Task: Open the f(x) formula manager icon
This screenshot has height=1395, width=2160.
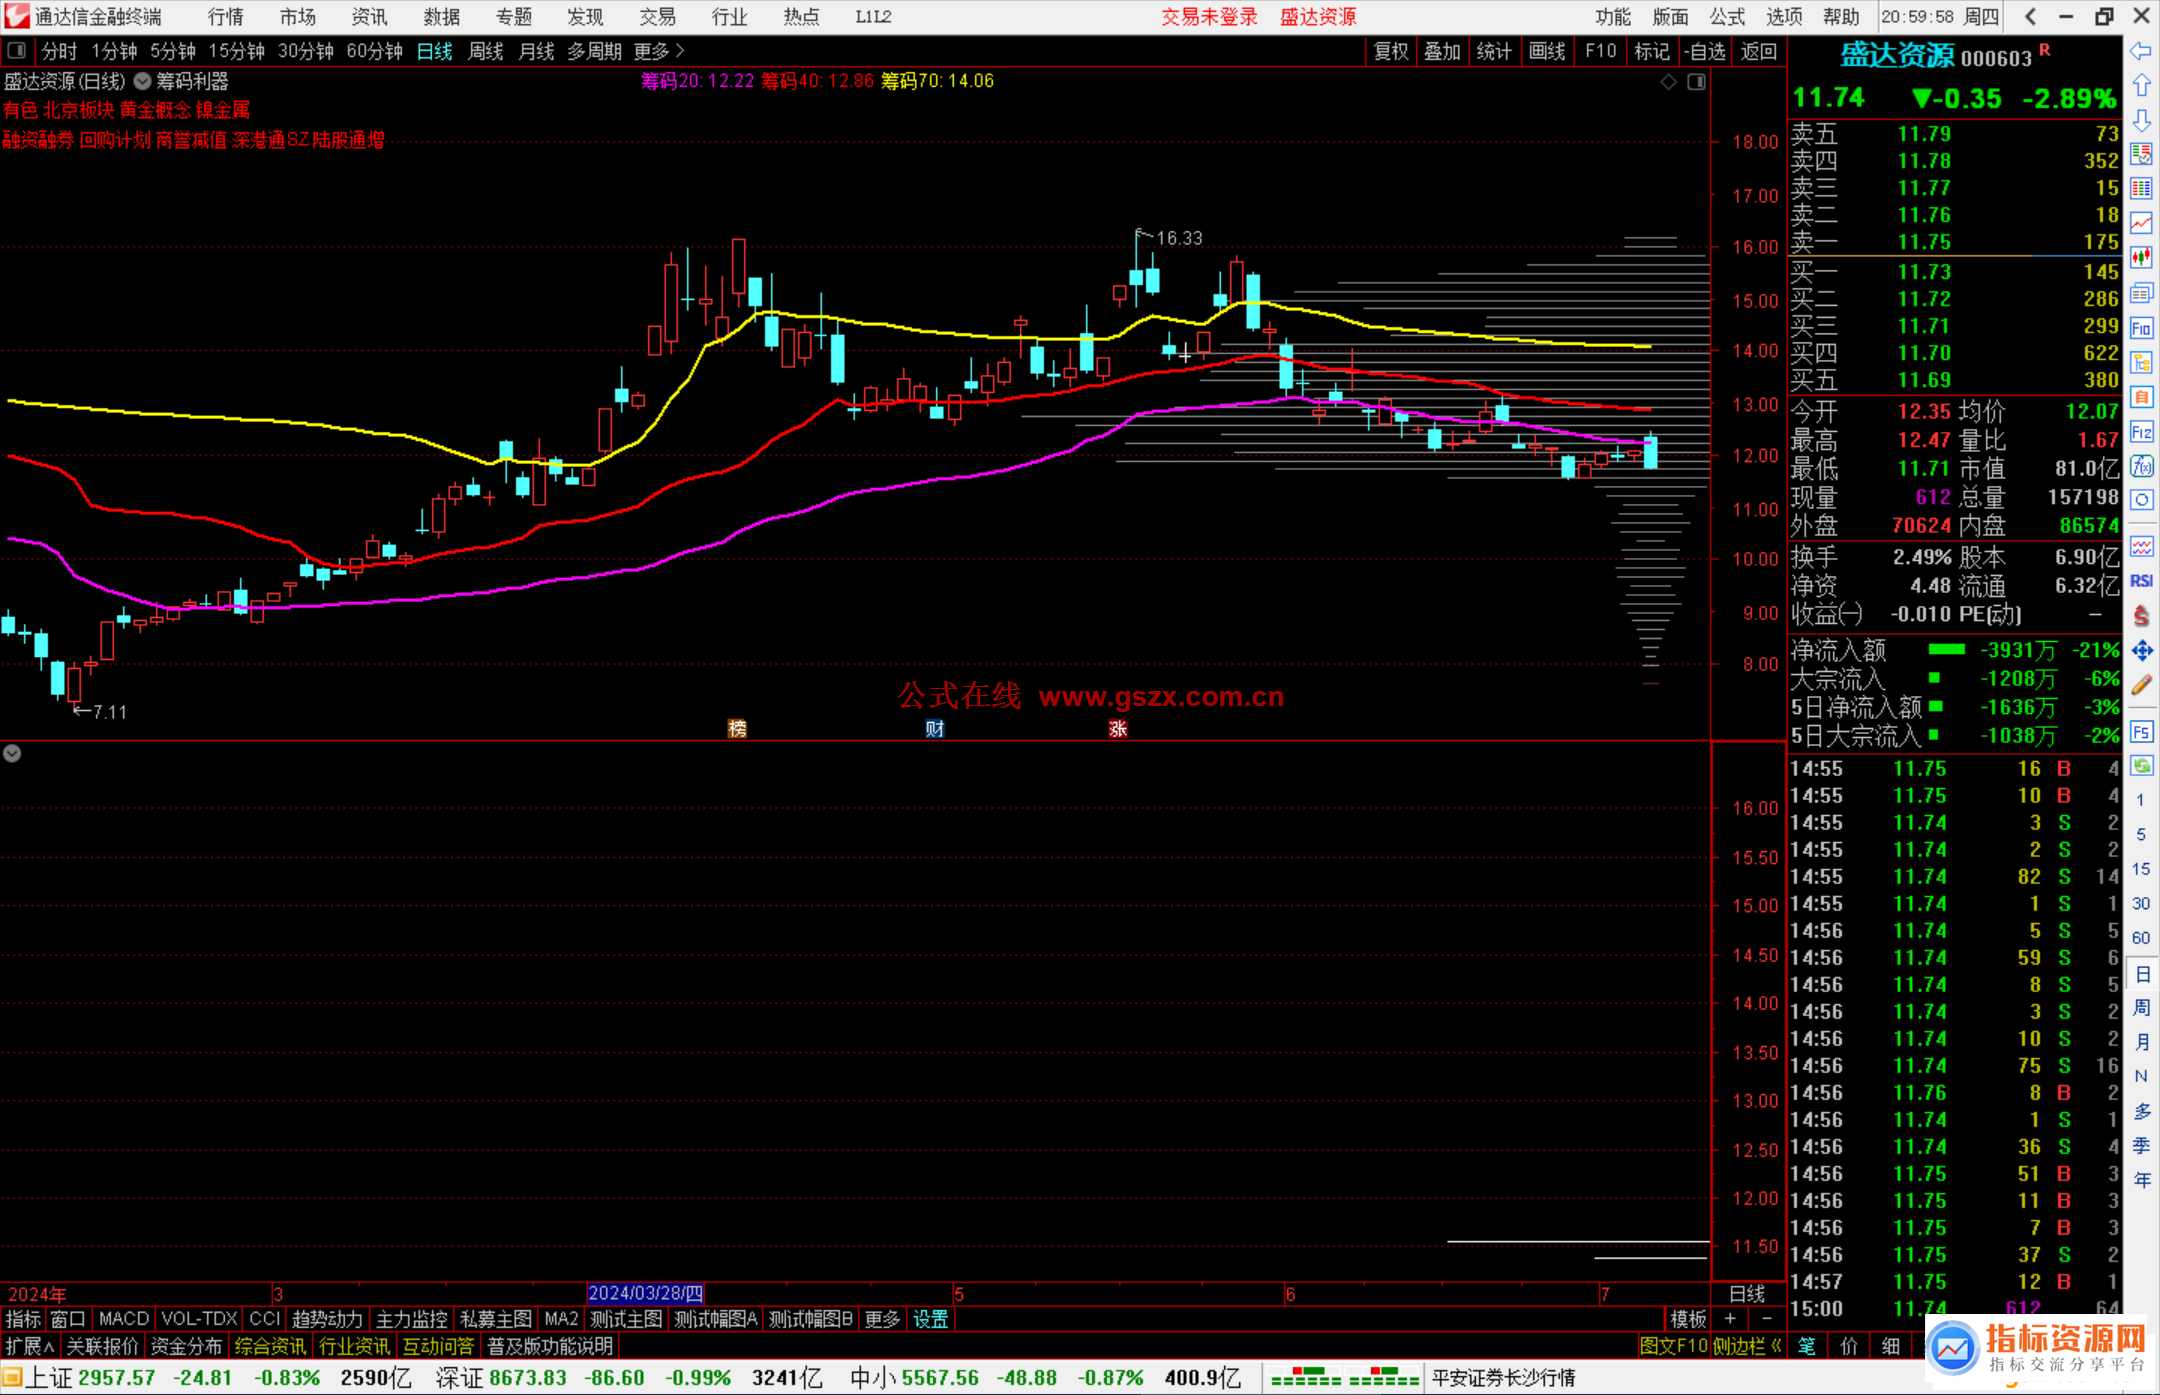Action: [2141, 466]
